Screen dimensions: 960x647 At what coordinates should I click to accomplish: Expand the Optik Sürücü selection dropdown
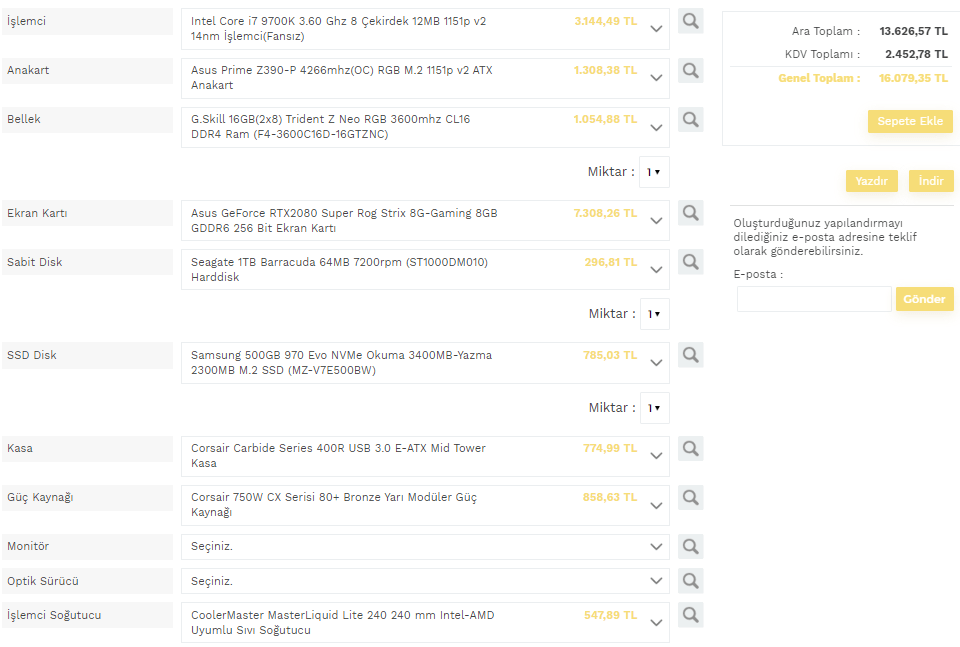(x=425, y=581)
